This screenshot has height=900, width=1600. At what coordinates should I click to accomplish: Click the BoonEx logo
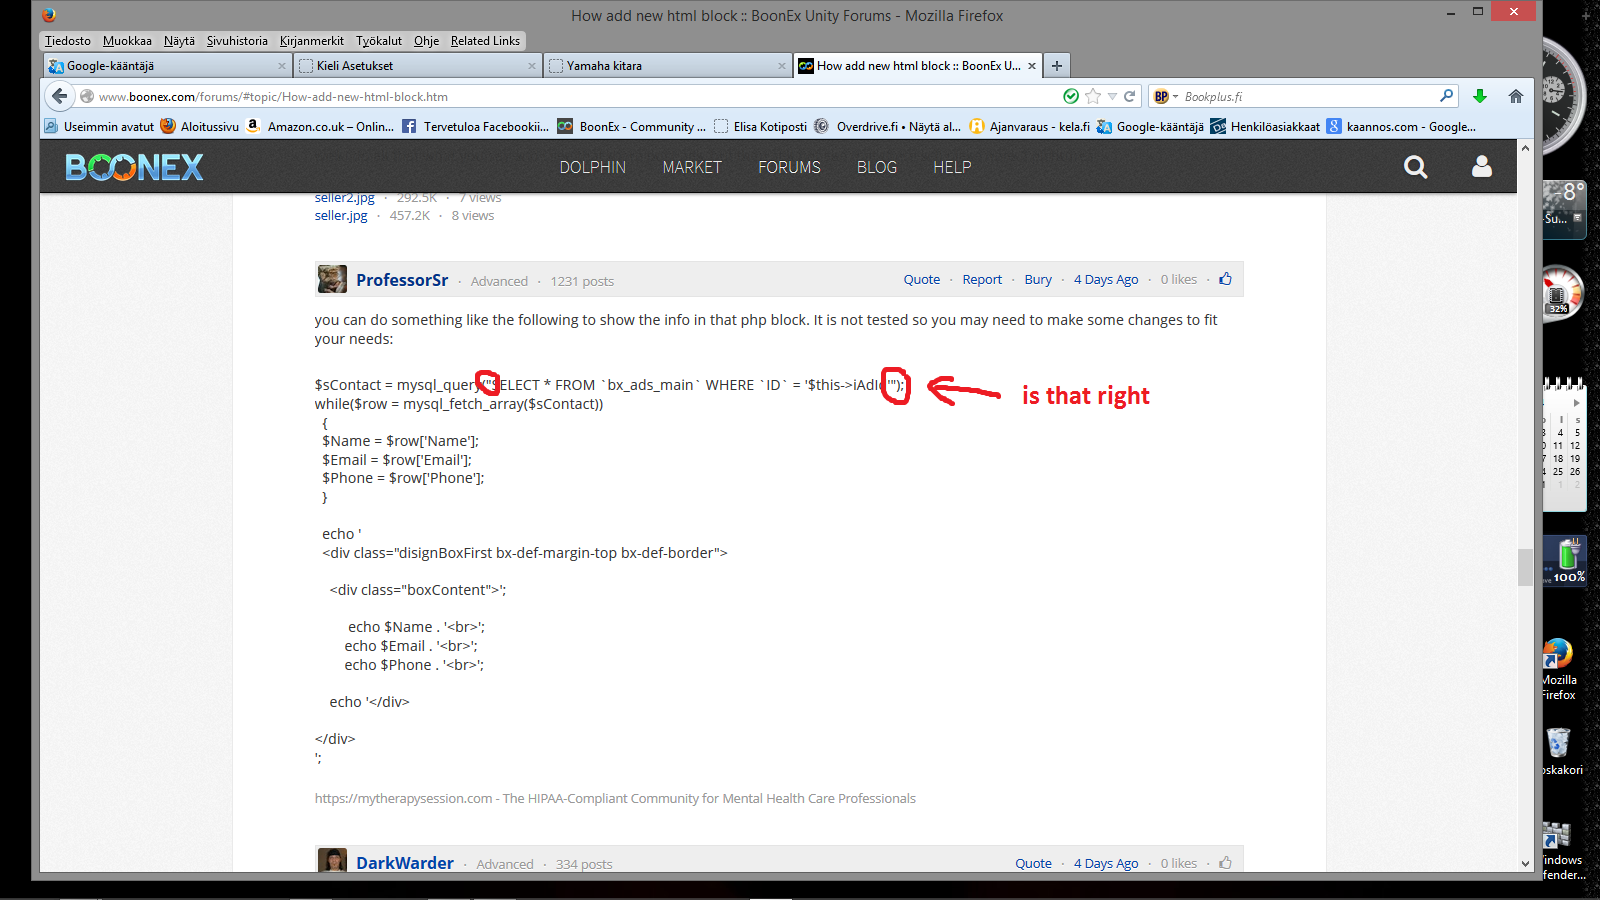click(x=134, y=167)
